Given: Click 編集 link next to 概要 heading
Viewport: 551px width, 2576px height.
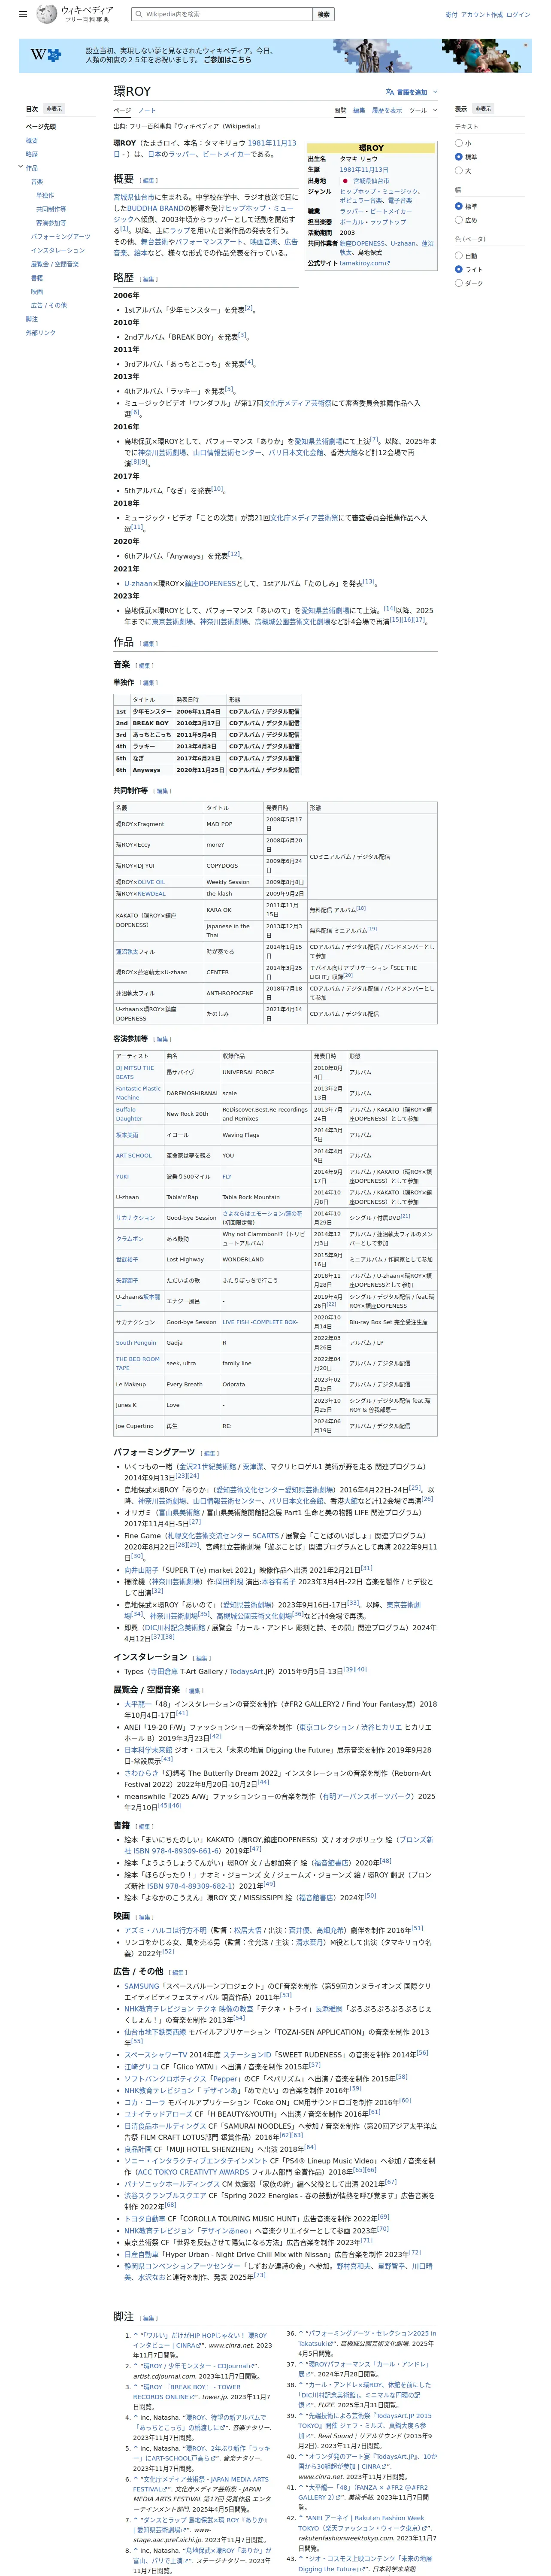Looking at the screenshot, I should point(149,181).
